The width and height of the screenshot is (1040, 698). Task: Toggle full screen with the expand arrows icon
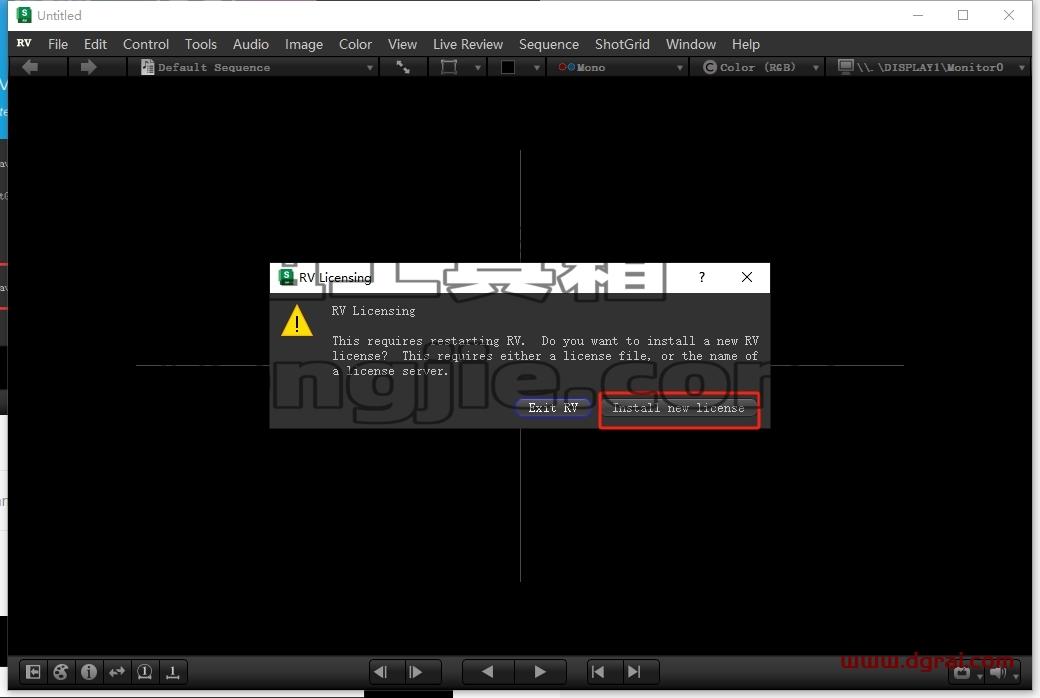[403, 67]
